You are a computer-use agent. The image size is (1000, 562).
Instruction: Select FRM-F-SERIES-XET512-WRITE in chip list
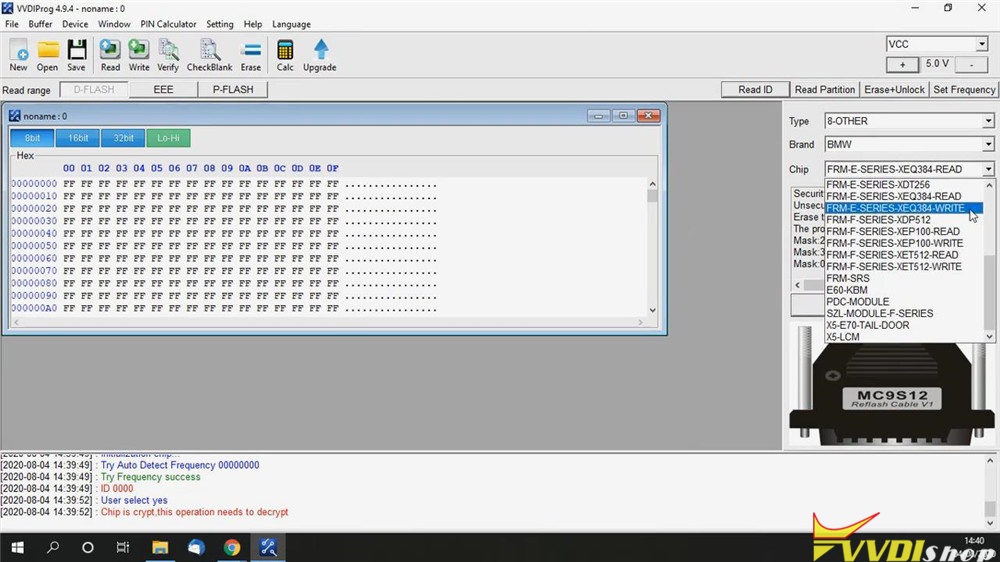pyautogui.click(x=894, y=267)
